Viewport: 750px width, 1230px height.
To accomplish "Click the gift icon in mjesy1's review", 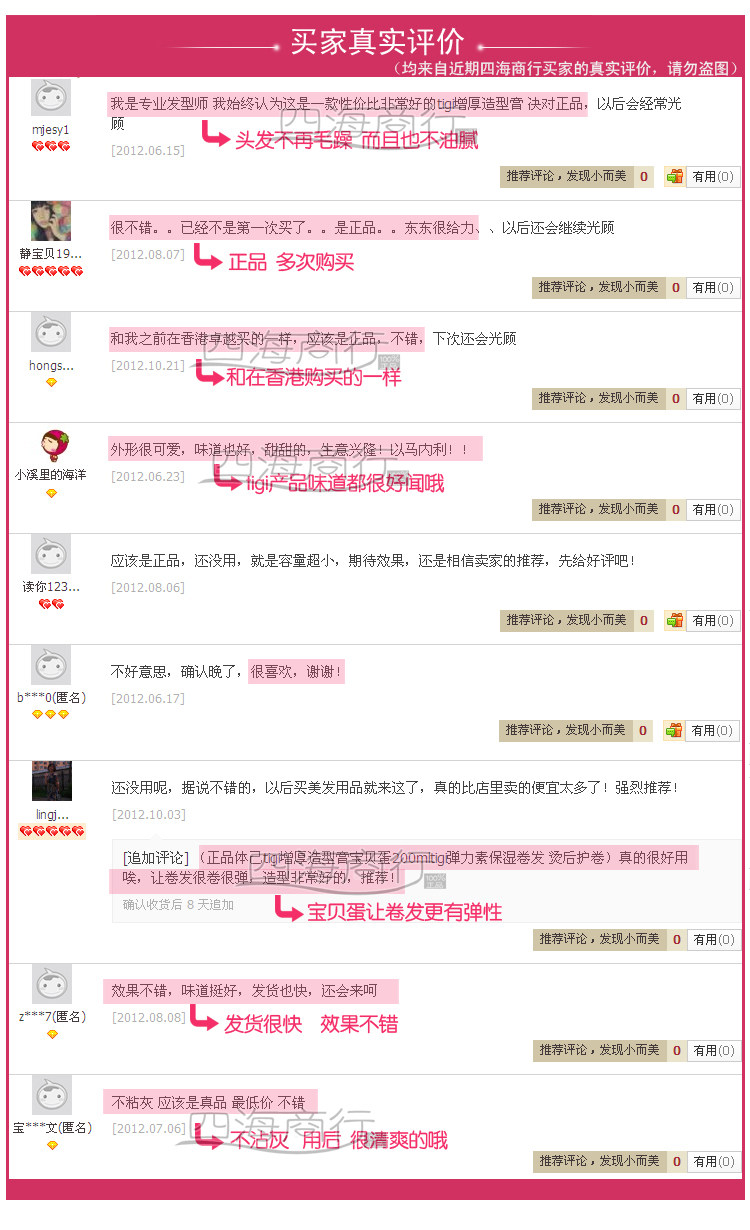I will (x=675, y=176).
